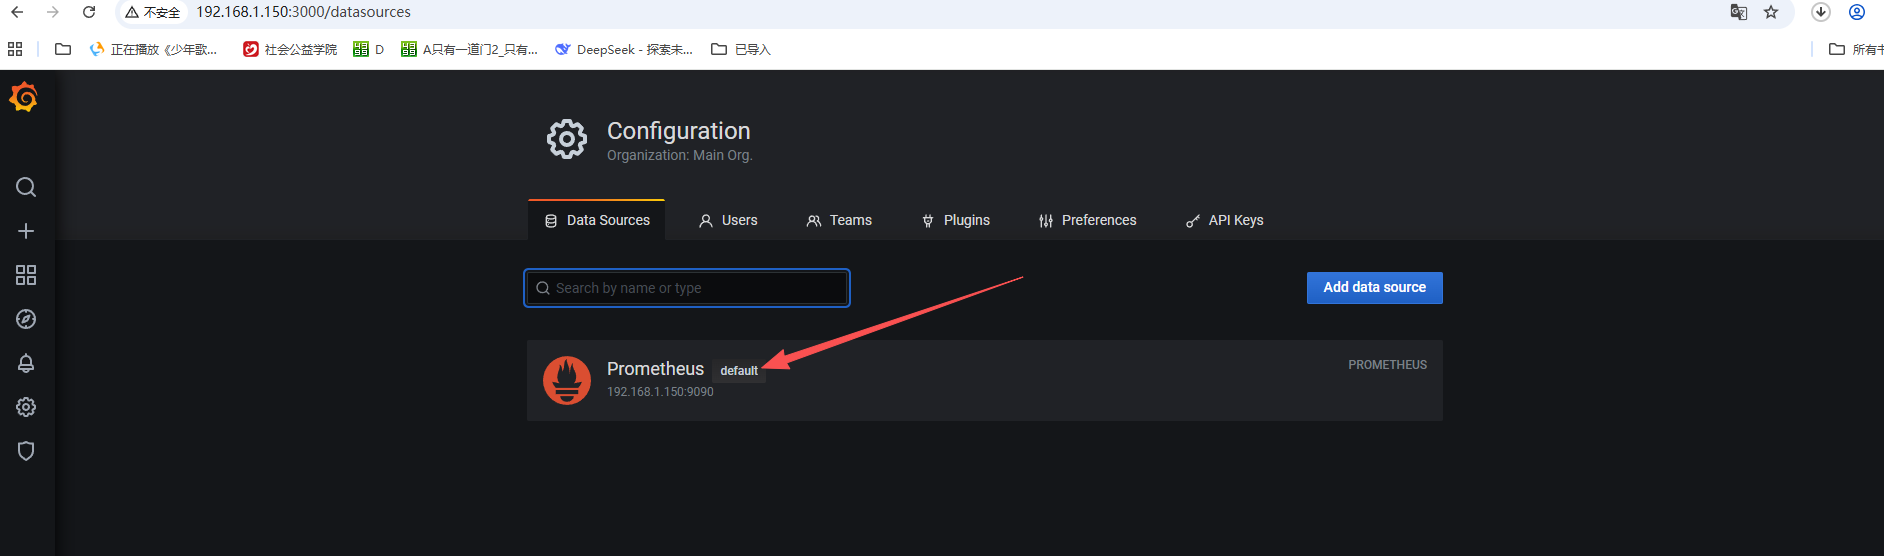Open the Alerting bell icon in sidebar
This screenshot has height=556, width=1884.
click(x=26, y=363)
